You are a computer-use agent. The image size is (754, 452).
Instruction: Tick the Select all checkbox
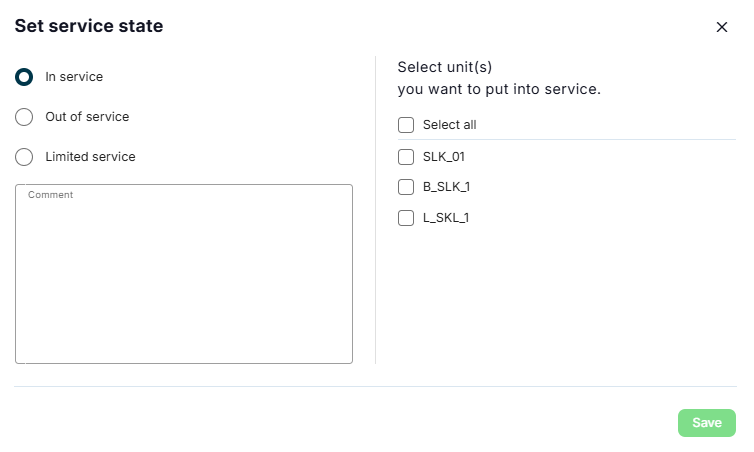click(406, 125)
